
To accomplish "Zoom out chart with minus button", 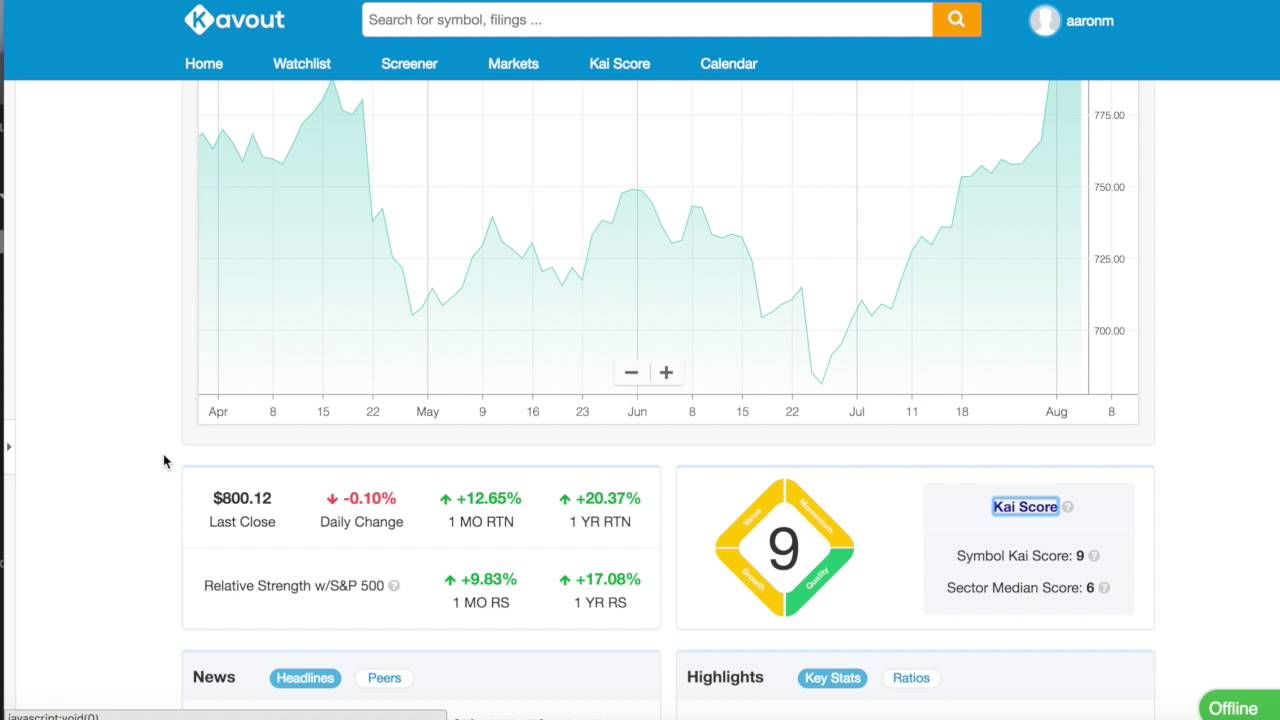I will [631, 372].
